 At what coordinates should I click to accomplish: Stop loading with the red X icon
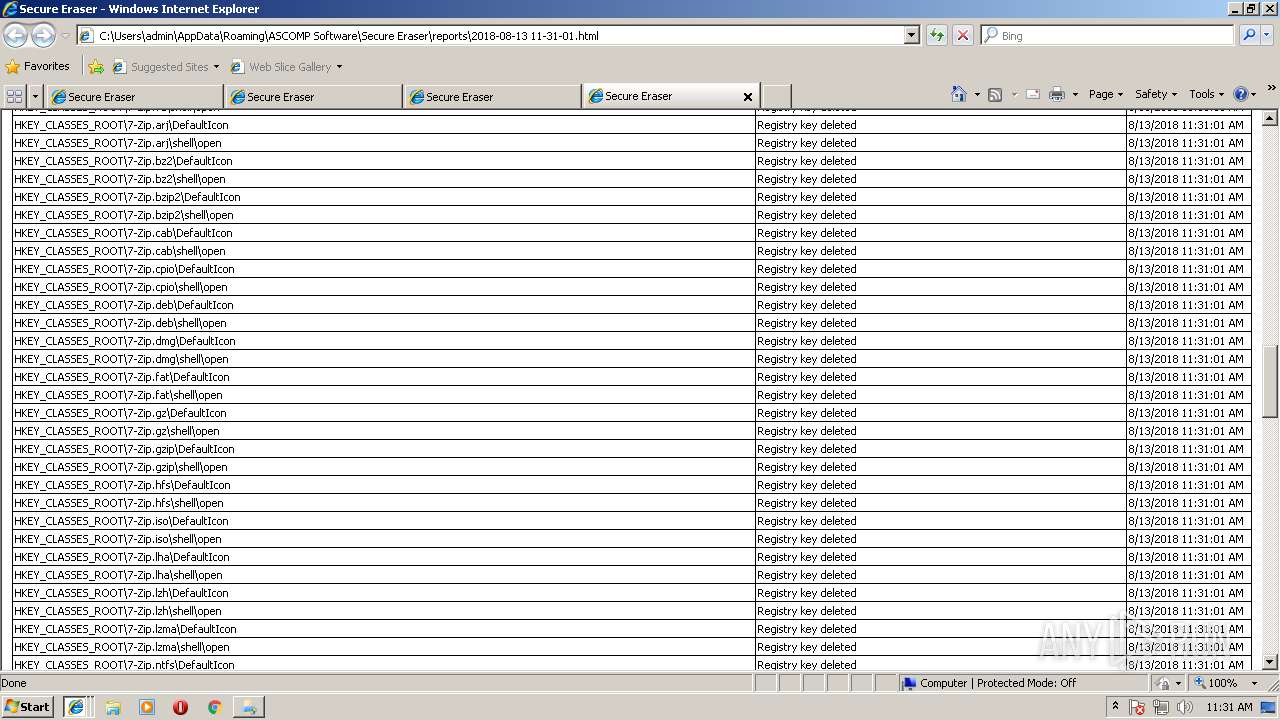point(962,35)
